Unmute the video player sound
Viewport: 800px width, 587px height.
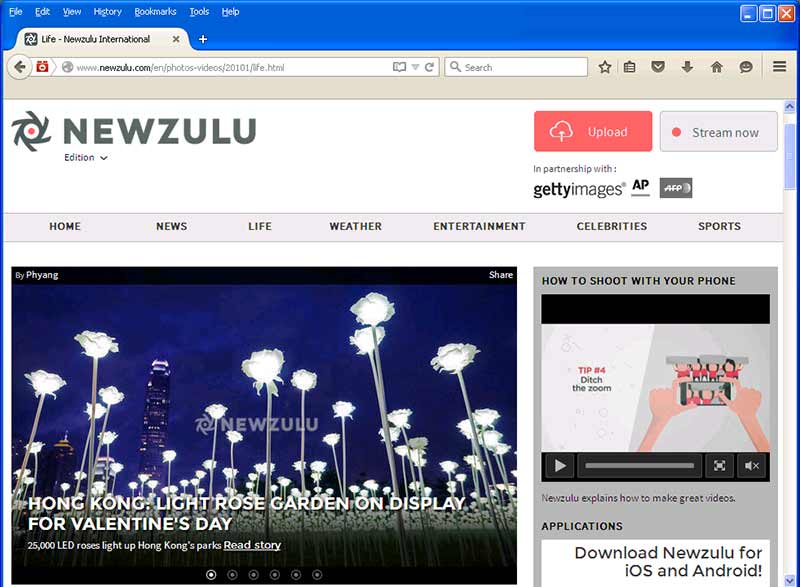point(751,466)
